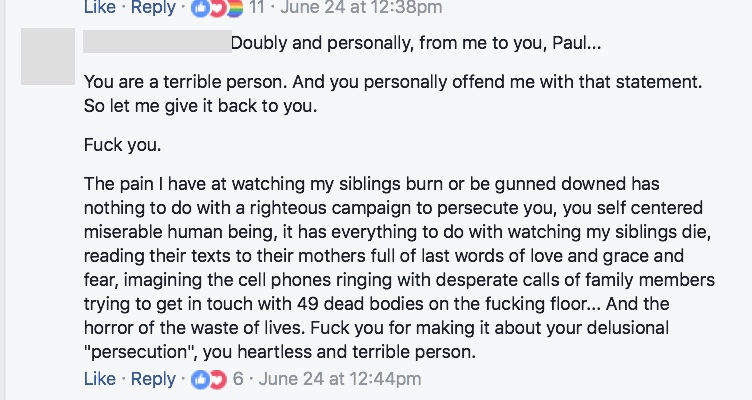This screenshot has width=752, height=400.
Task: Click the red heart reaction icon beside 11
Action: pyautogui.click(x=216, y=8)
